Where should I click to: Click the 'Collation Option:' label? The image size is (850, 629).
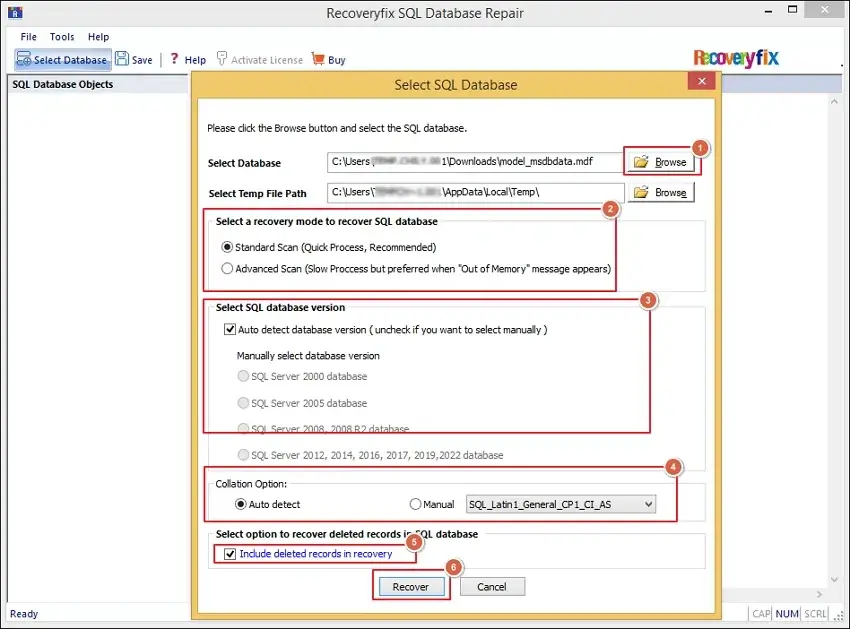click(251, 484)
